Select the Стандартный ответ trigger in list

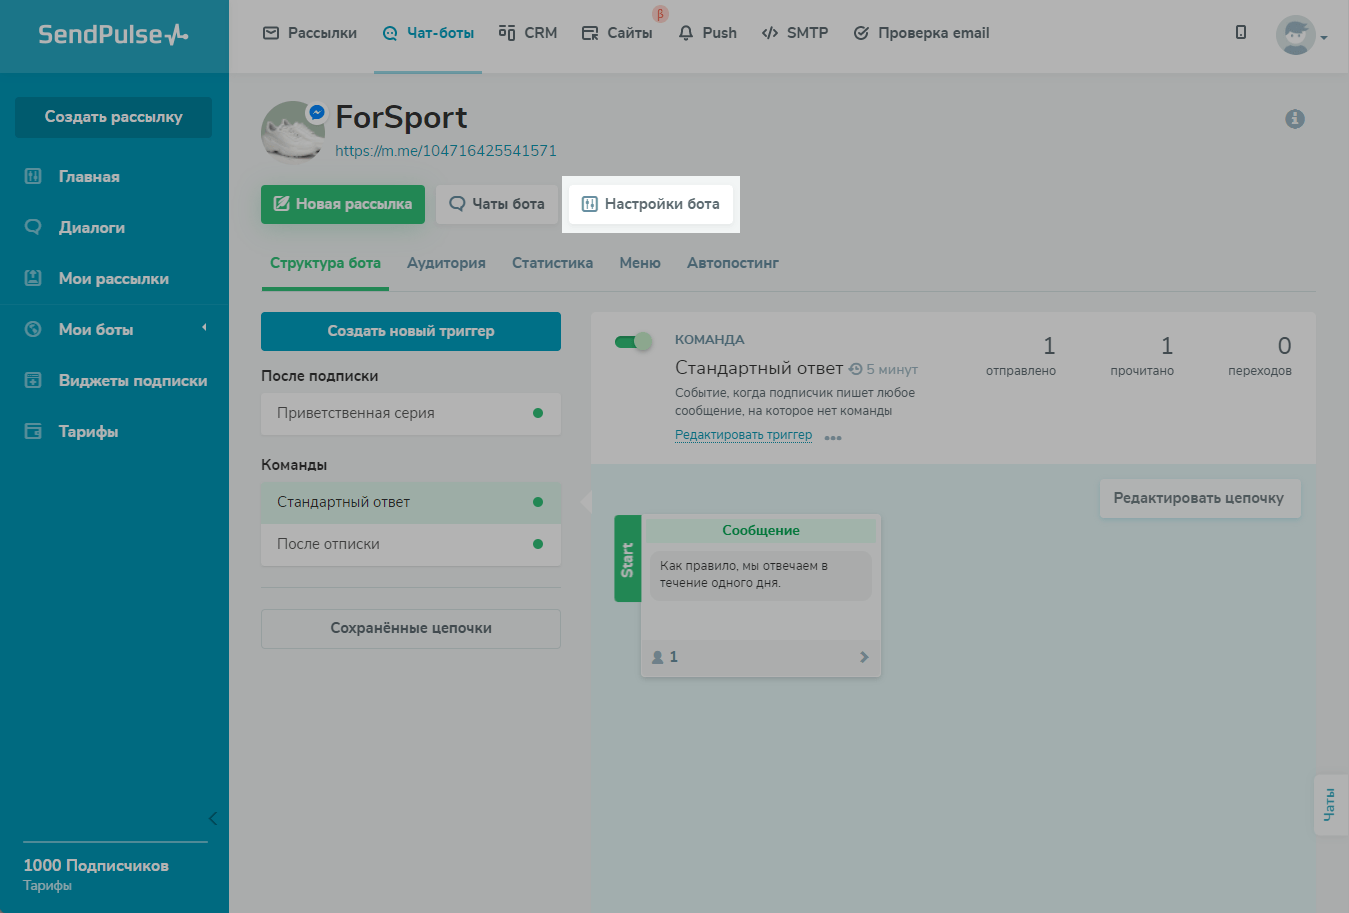coord(411,502)
